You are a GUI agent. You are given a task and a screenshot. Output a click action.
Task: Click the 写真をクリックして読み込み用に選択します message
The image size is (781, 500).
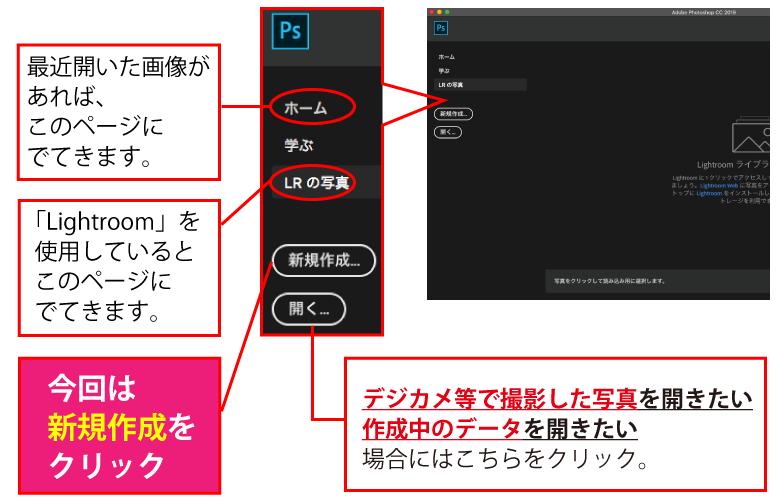[610, 281]
